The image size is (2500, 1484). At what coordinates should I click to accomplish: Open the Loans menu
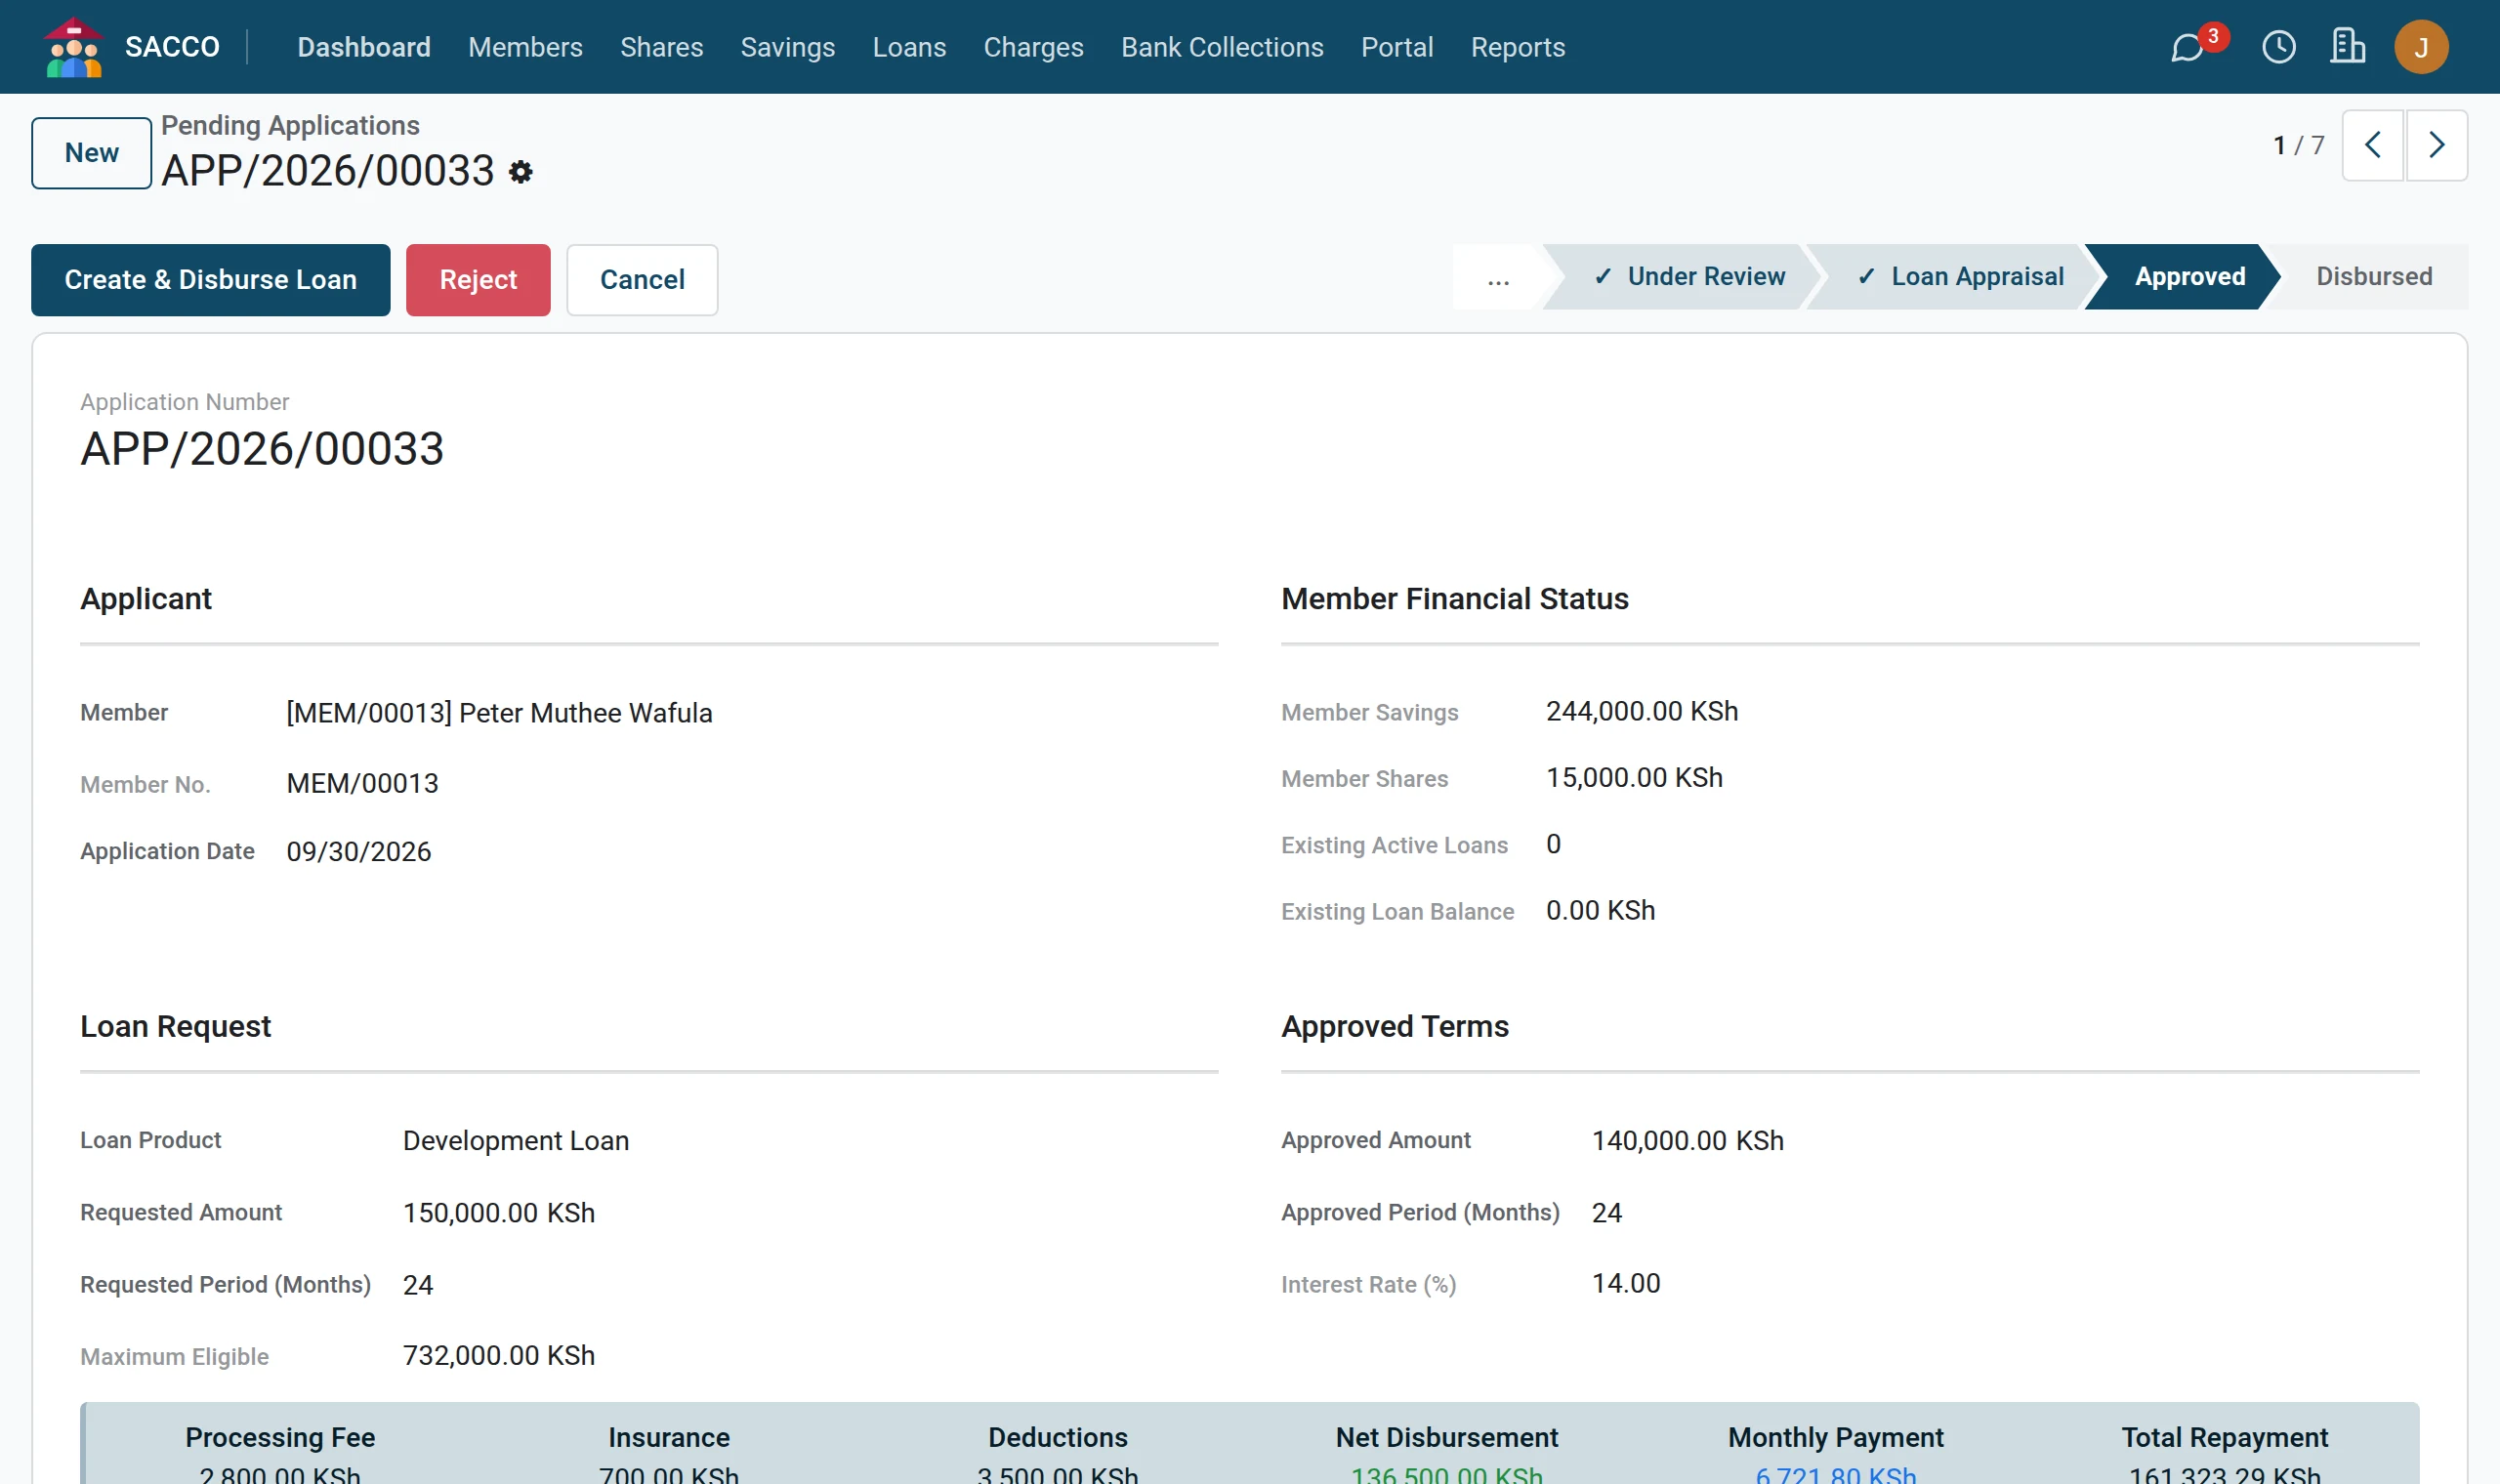(x=909, y=47)
